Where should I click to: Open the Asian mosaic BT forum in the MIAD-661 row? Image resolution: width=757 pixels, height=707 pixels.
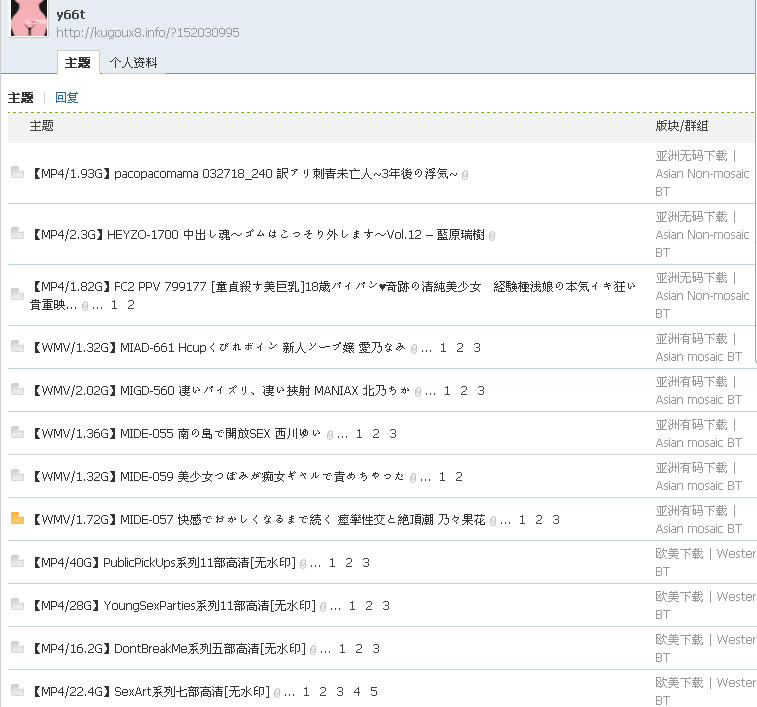(x=698, y=347)
